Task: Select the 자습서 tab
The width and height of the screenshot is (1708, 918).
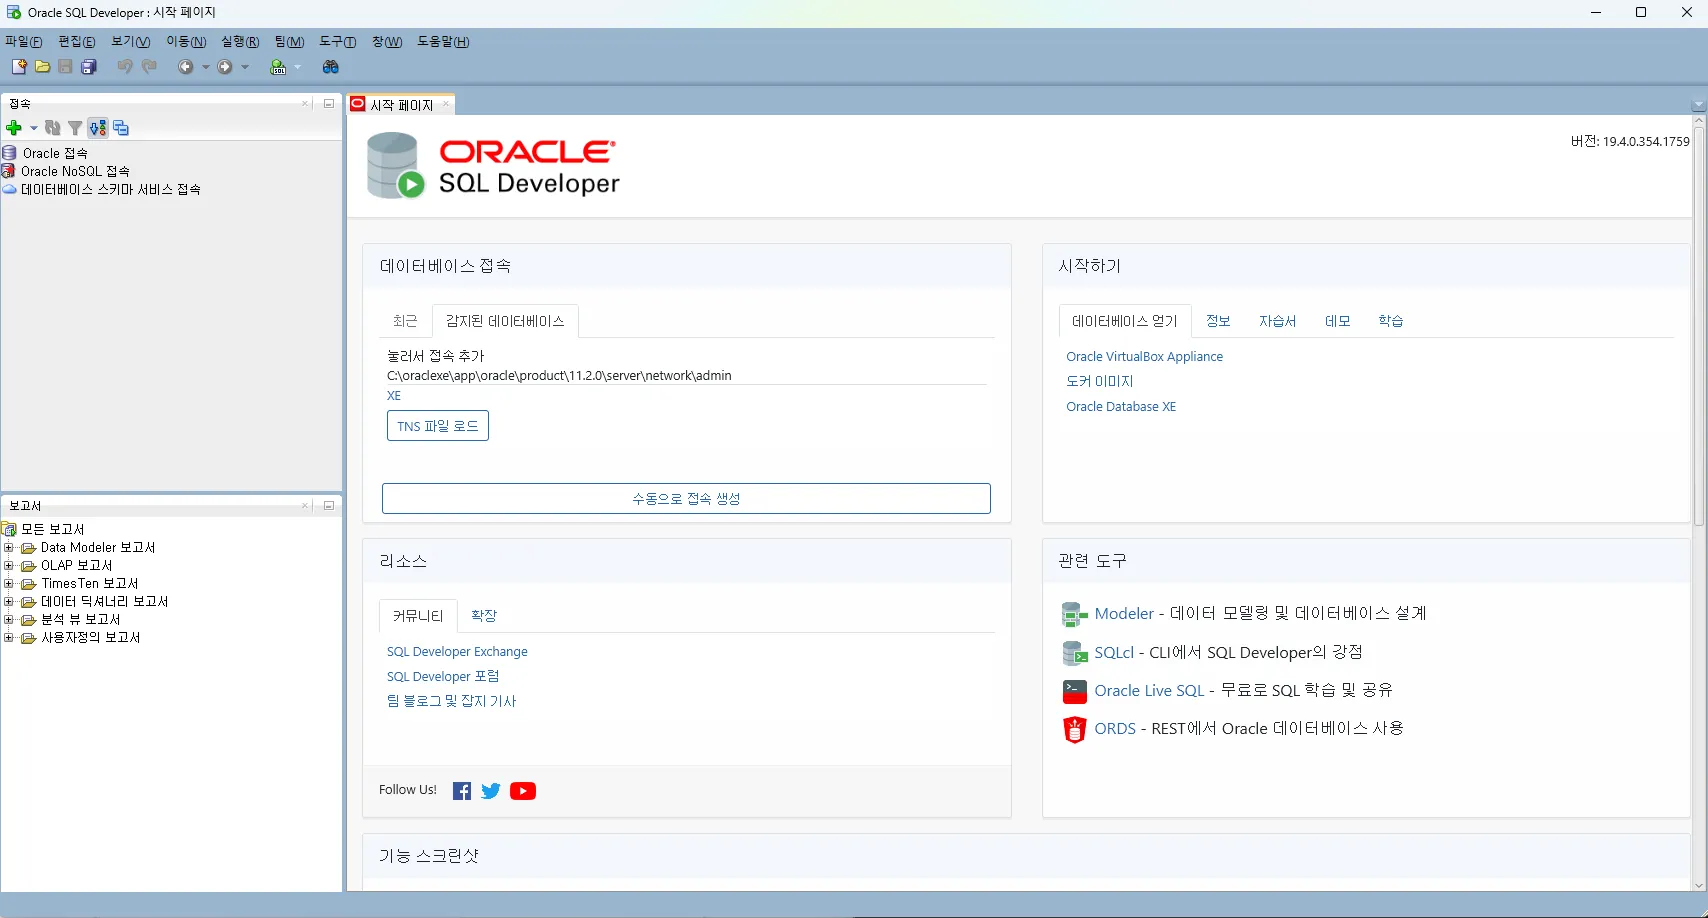Action: (1277, 321)
